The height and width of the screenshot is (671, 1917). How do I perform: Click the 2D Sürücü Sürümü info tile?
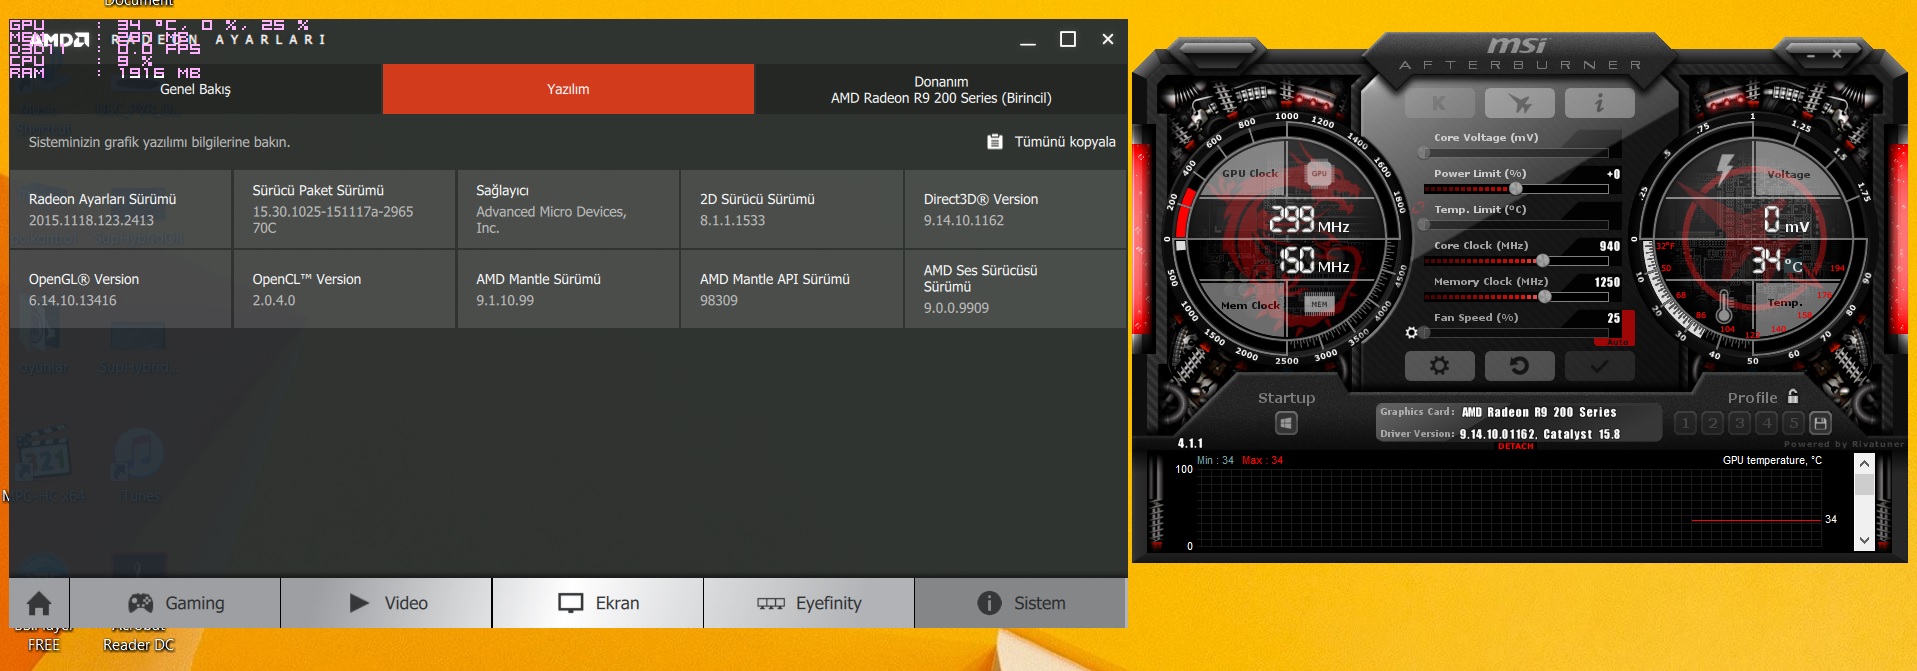coord(792,209)
